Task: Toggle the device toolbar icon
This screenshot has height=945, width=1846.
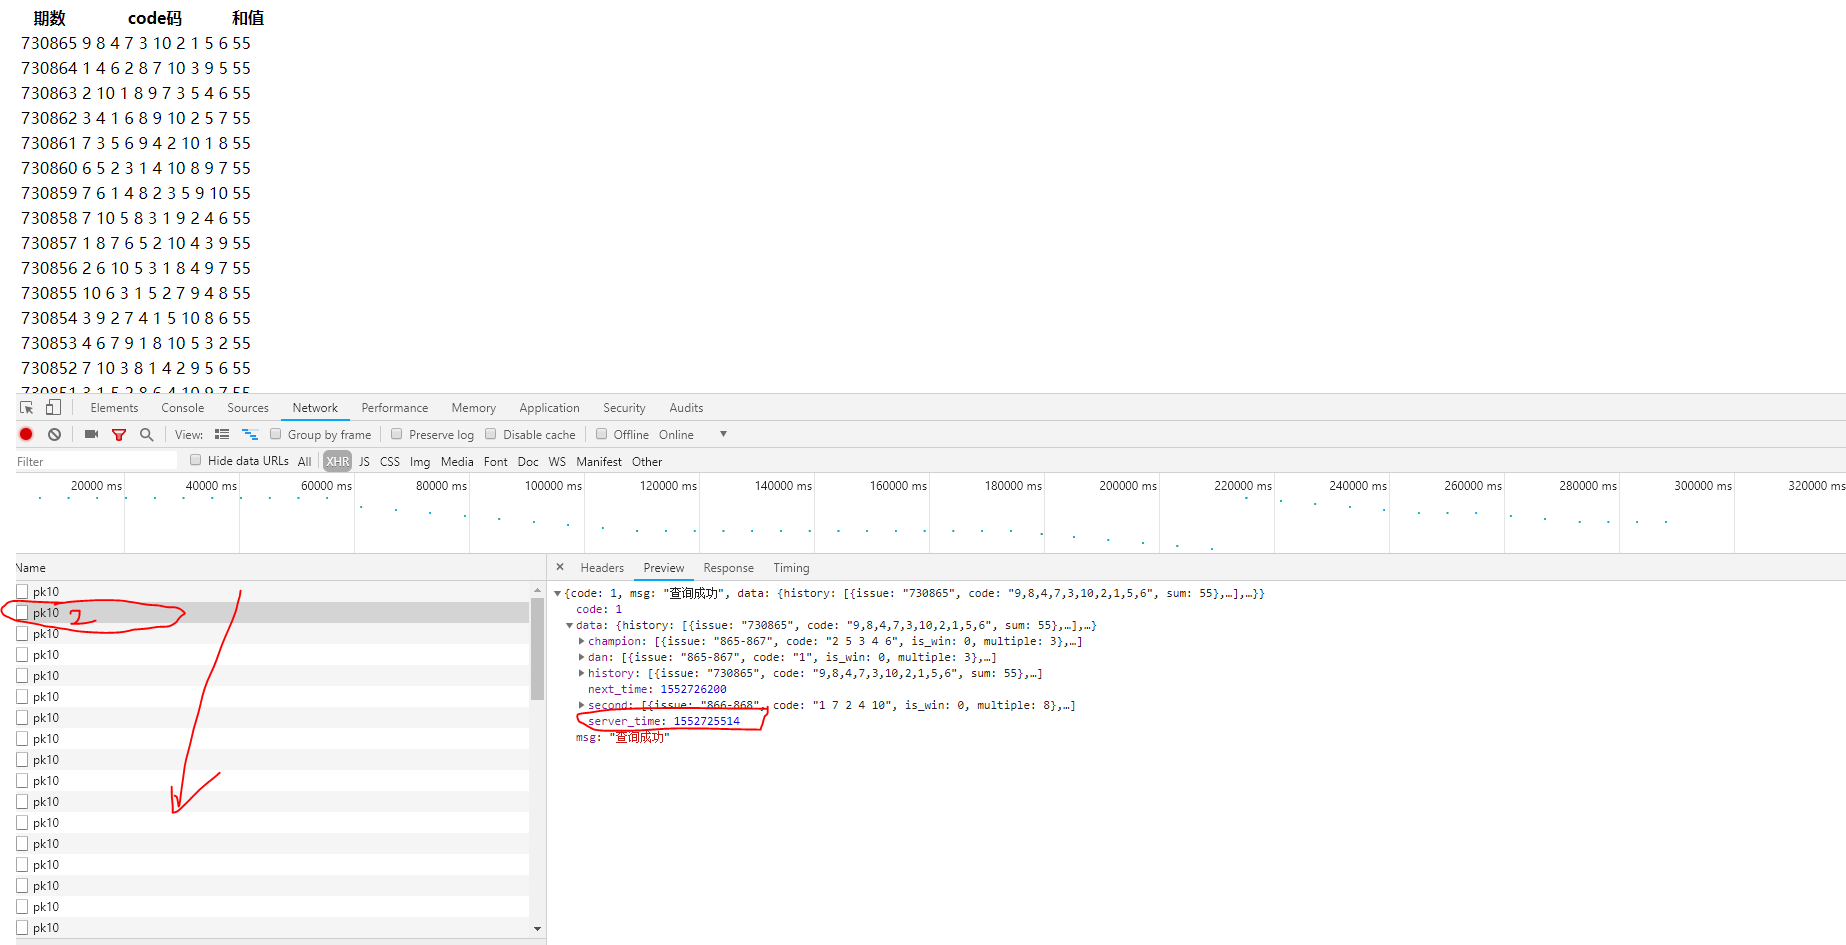Action: 53,408
